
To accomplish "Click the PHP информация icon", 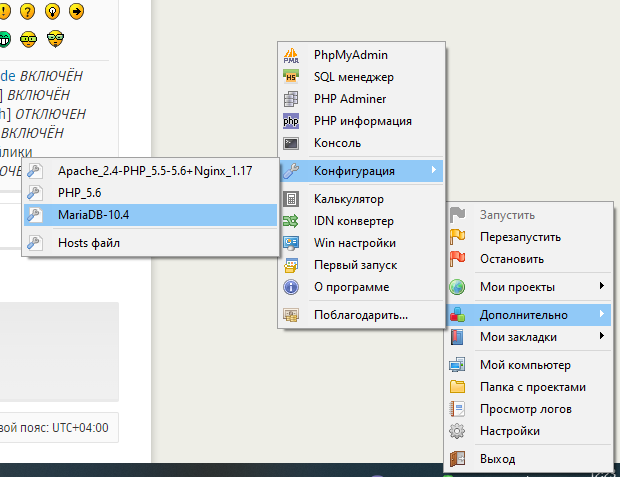I will click(x=292, y=121).
